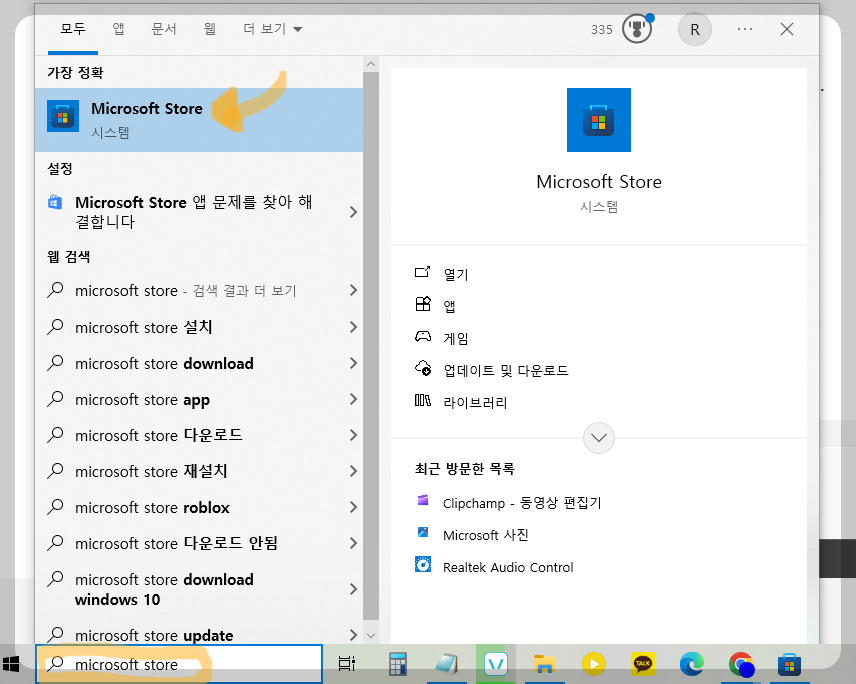The image size is (856, 684).
Task: Select the 앱 action in the preview pane
Action: point(435,305)
